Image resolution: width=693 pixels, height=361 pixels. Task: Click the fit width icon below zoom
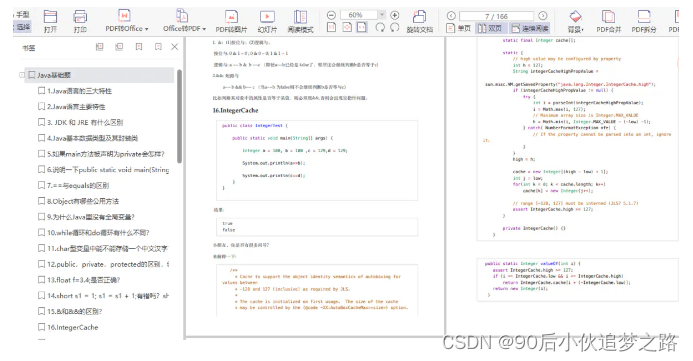(x=362, y=27)
